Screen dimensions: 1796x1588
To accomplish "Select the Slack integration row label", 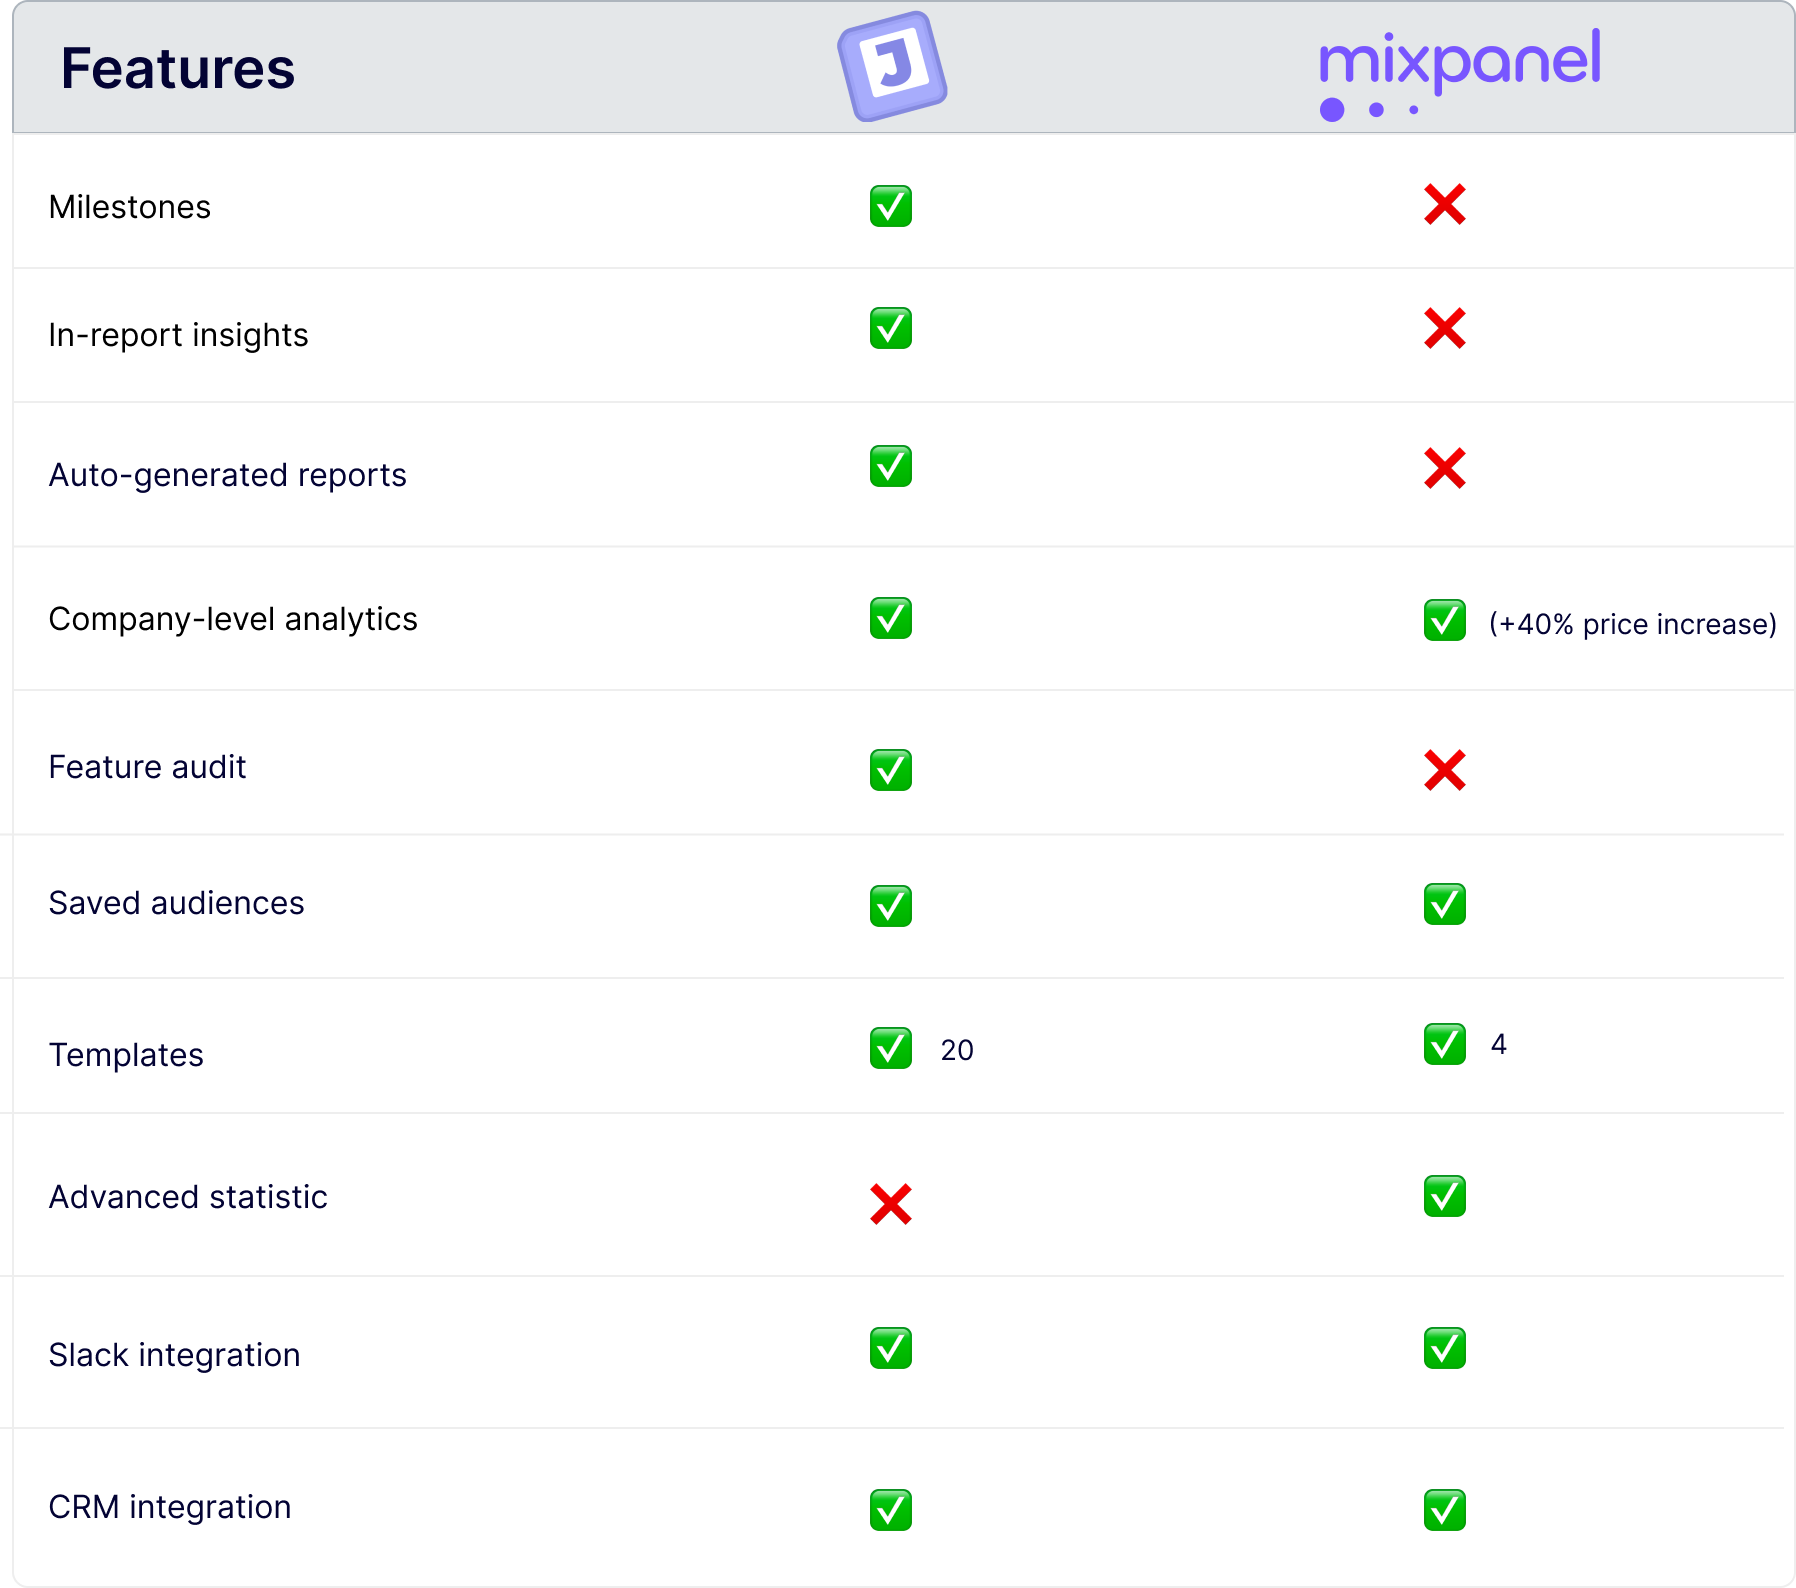I will click(175, 1355).
